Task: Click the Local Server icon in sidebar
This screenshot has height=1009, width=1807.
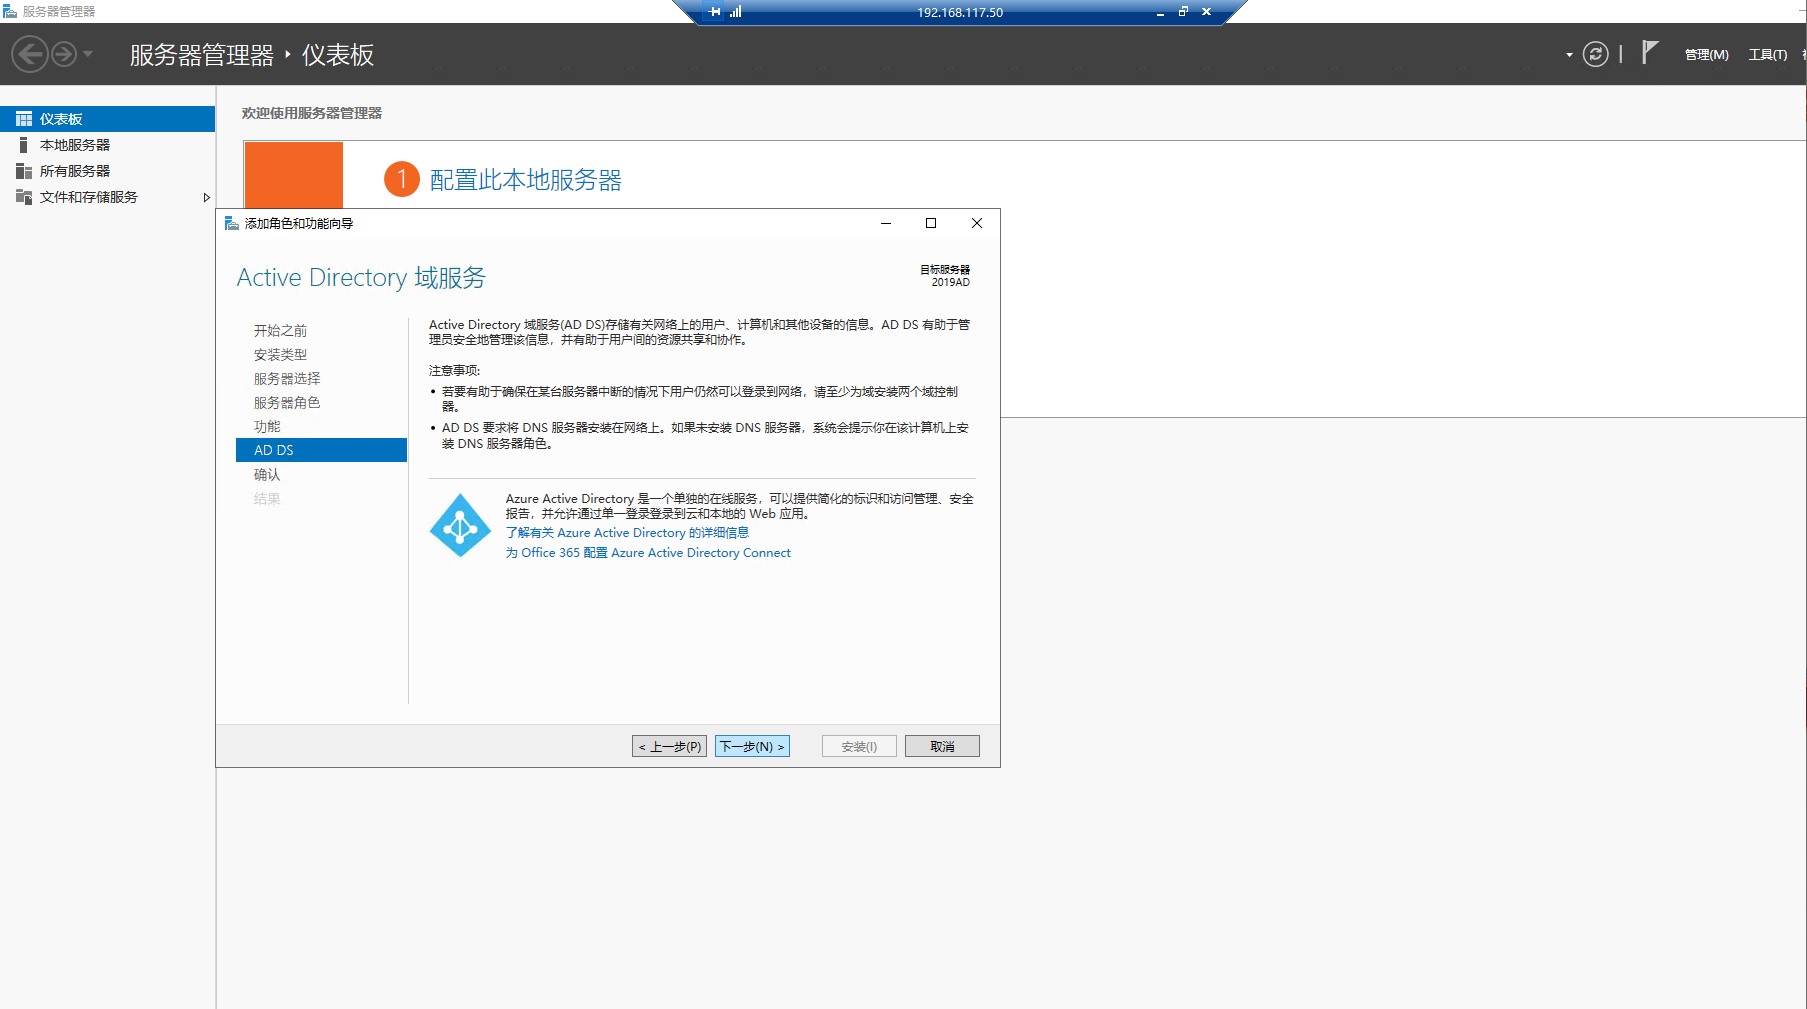Action: [x=24, y=145]
